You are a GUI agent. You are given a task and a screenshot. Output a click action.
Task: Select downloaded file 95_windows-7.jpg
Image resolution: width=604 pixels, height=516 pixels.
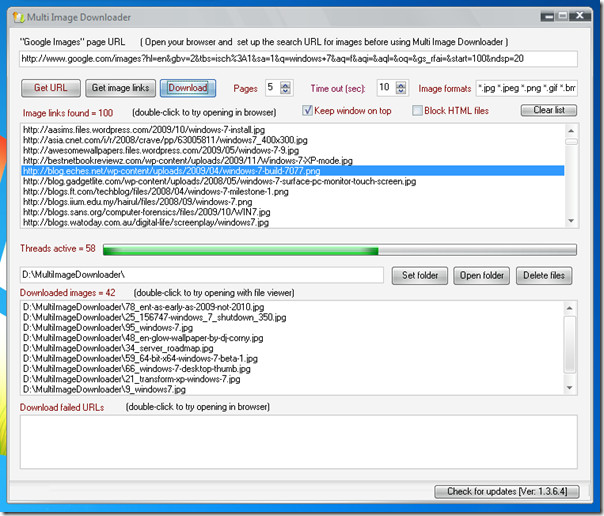[106, 327]
